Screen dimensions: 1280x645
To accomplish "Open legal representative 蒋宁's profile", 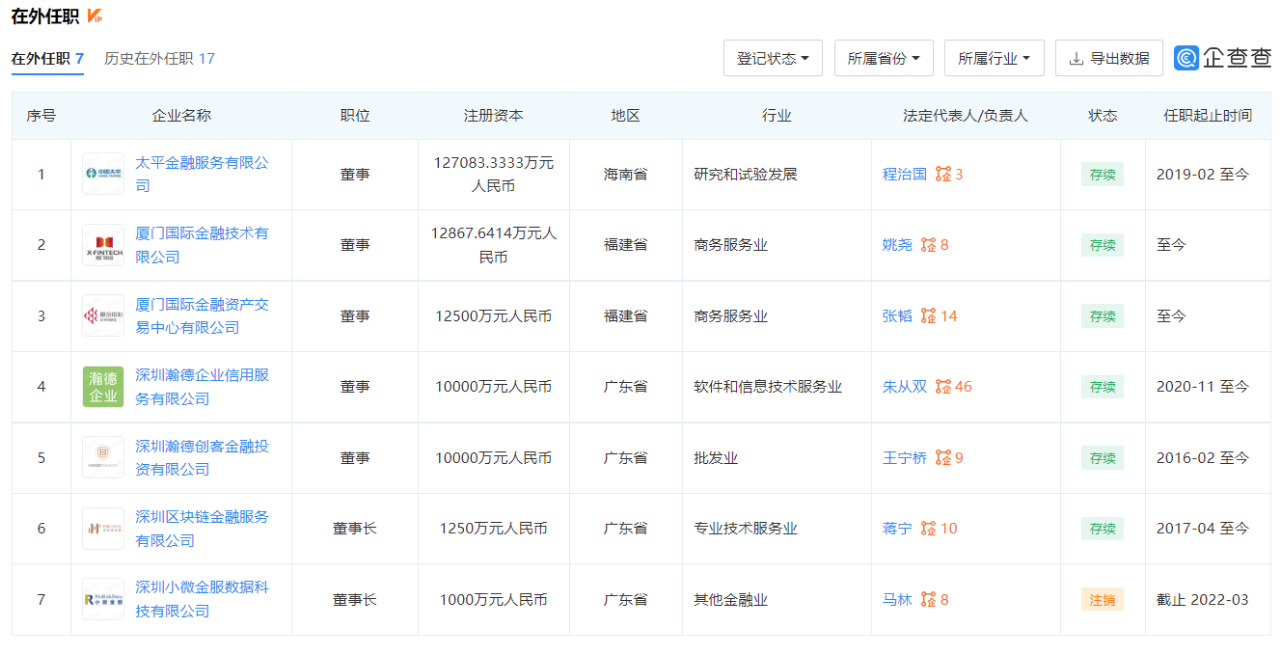I will click(898, 528).
